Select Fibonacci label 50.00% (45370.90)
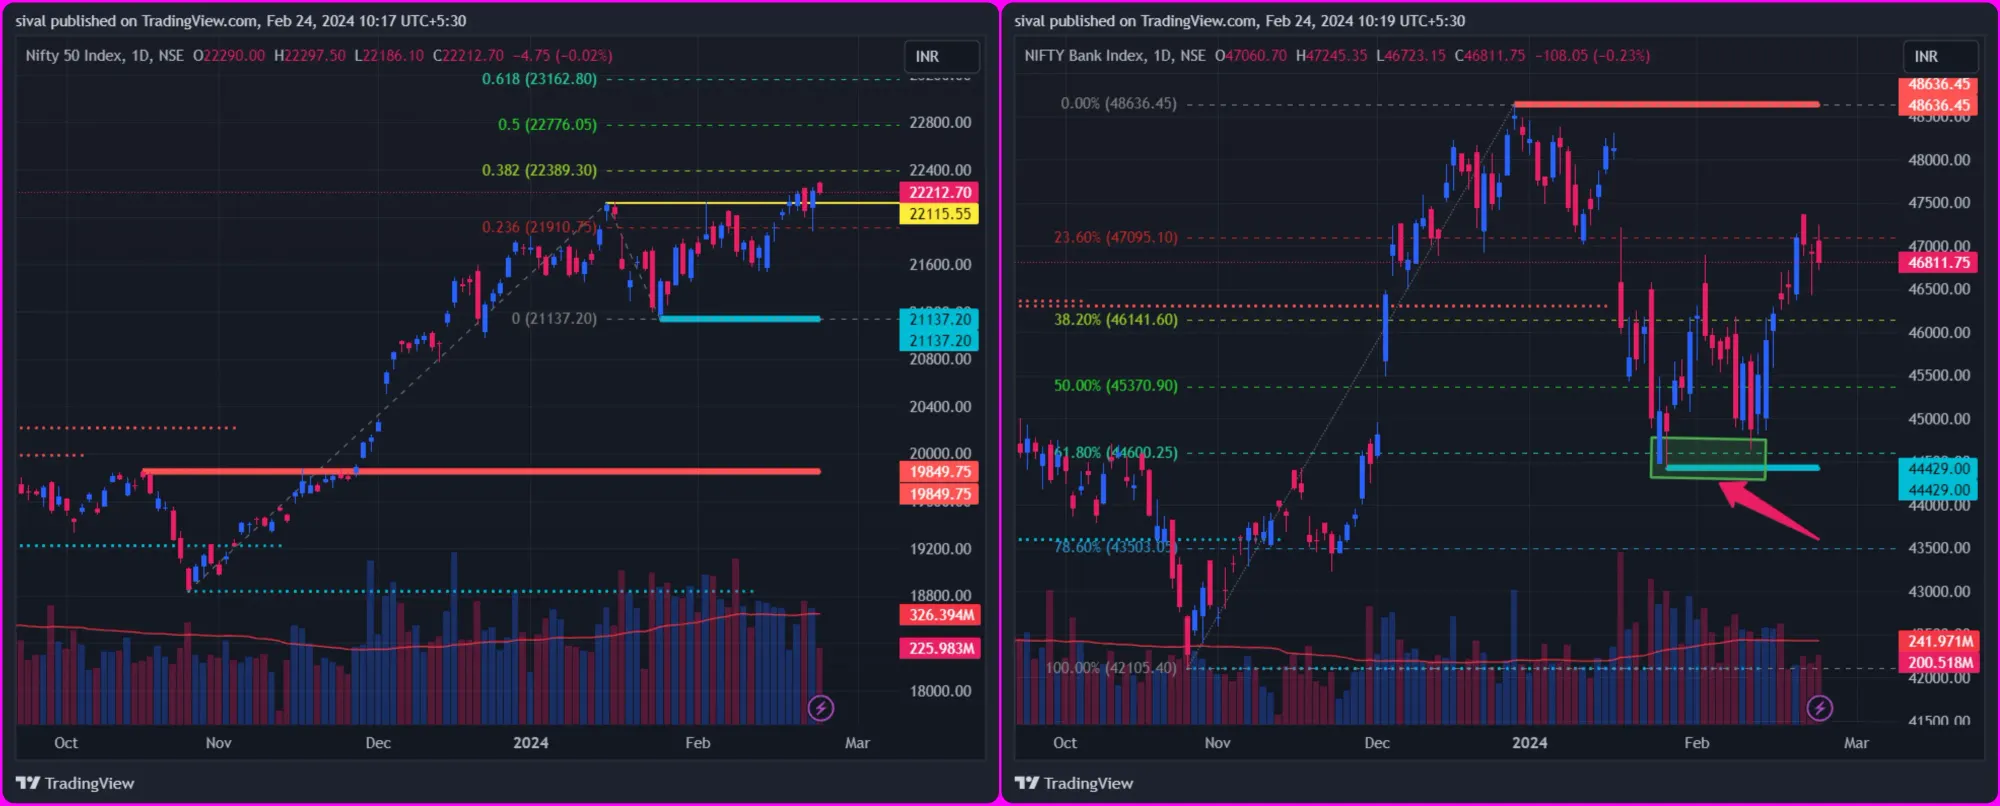Viewport: 2000px width, 806px height. (1115, 386)
